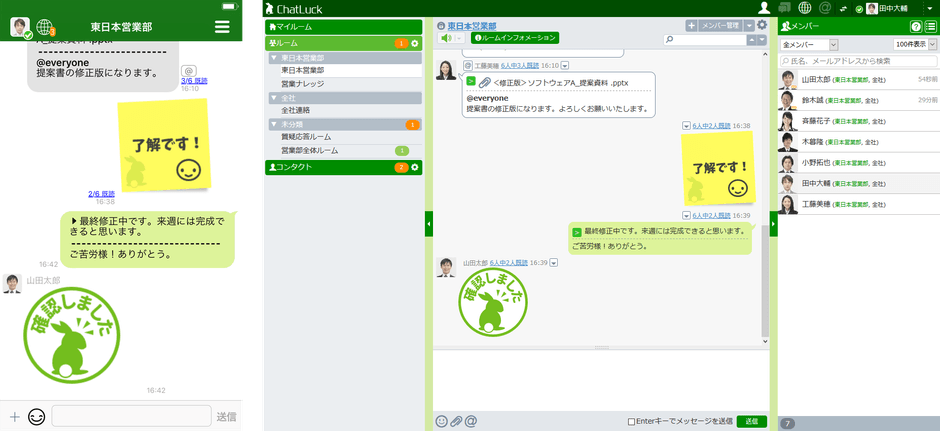Screen dimensions: 940x431
Task: Click the attach file paperclip below the input
Action: 456,421
